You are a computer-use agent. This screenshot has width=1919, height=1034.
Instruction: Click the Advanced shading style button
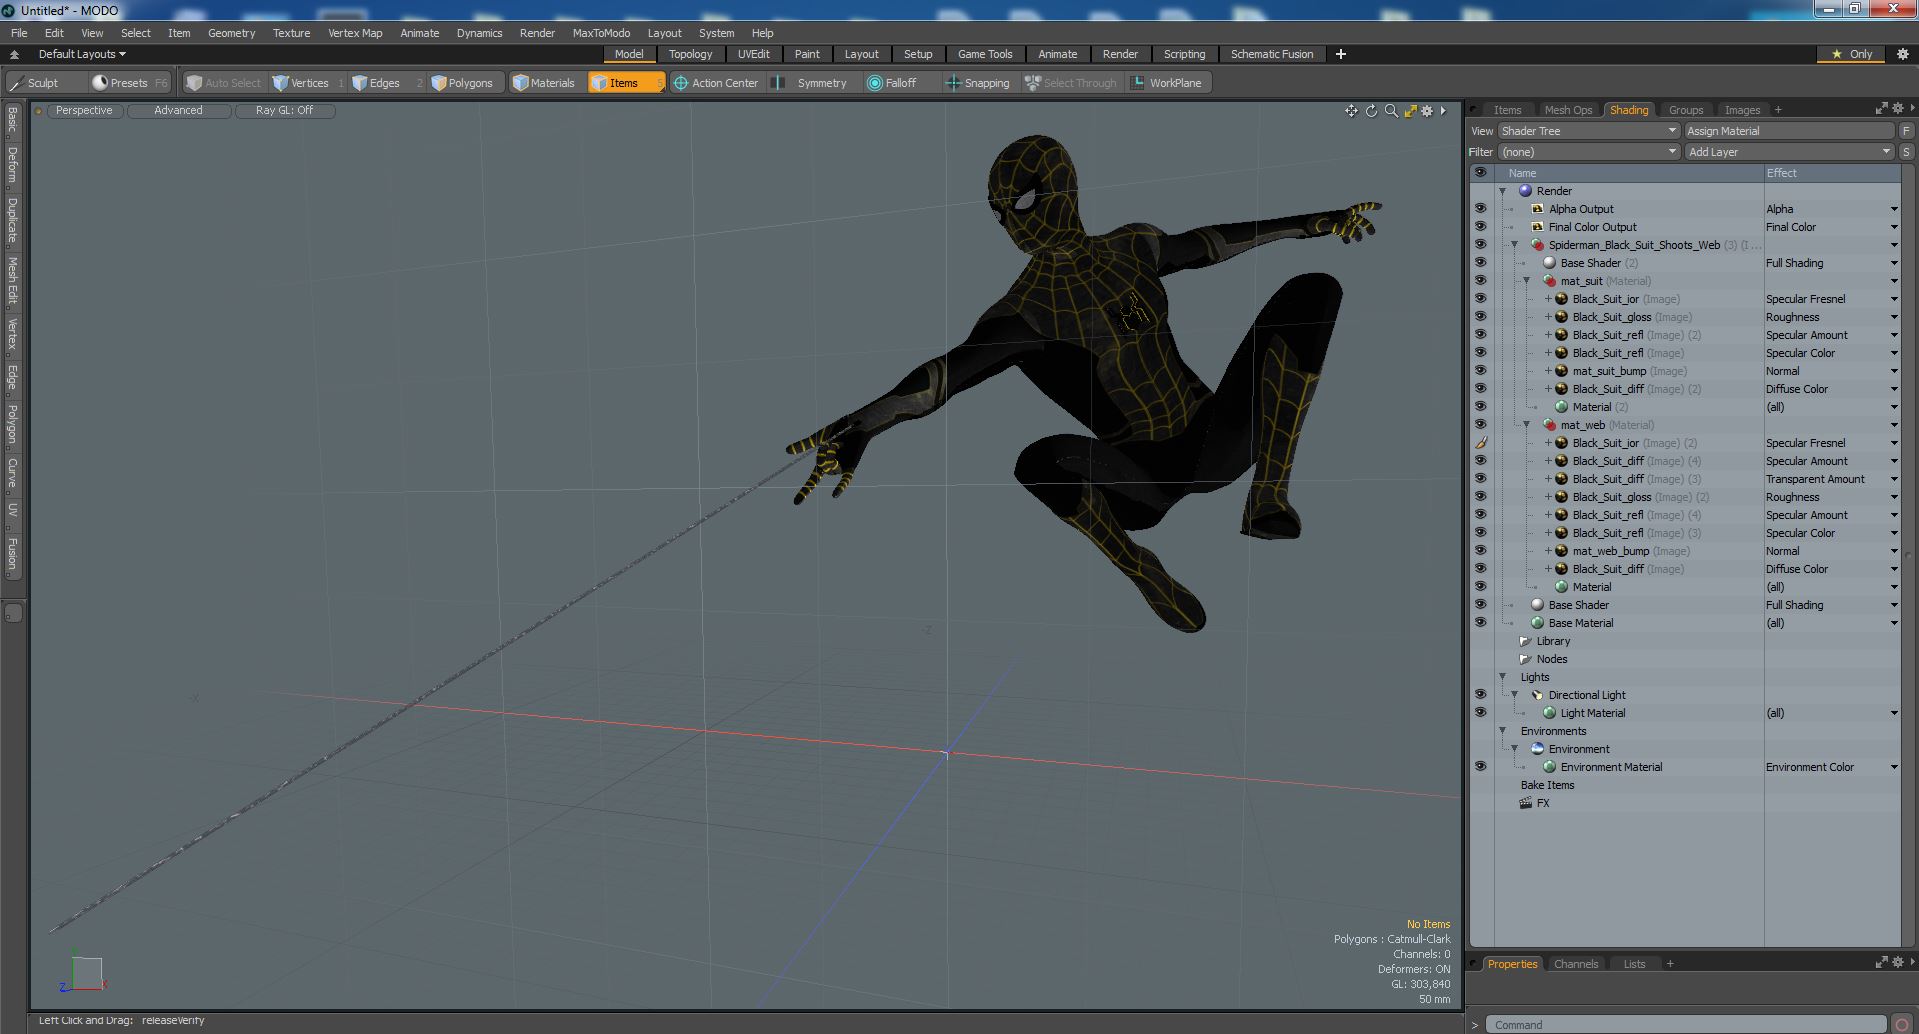pos(178,111)
